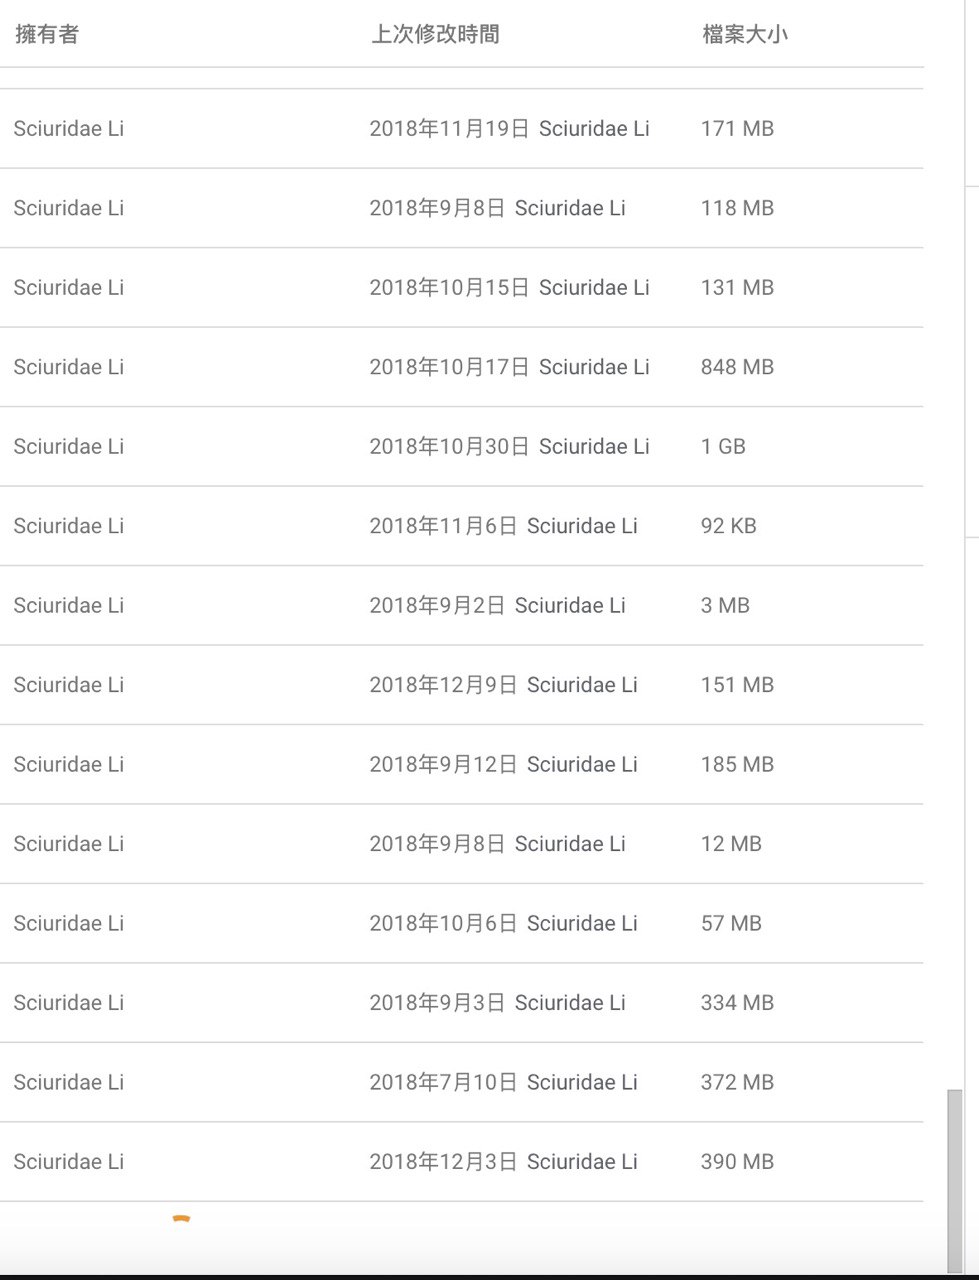Select the 12 MB file row
Image resolution: width=979 pixels, height=1280 pixels.
coord(461,844)
